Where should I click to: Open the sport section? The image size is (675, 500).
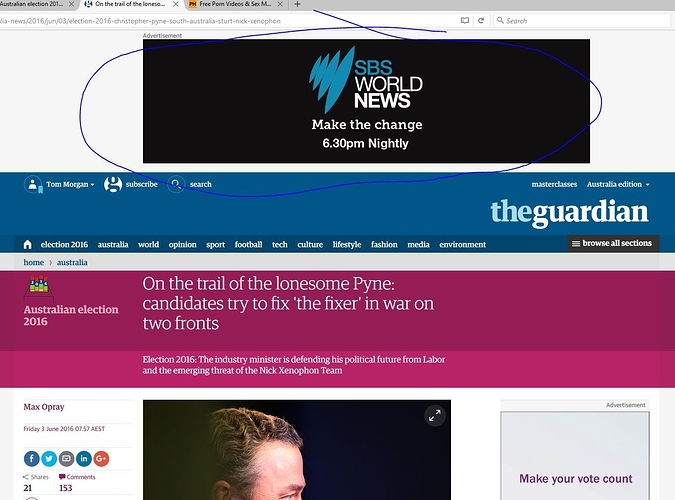[x=216, y=245]
